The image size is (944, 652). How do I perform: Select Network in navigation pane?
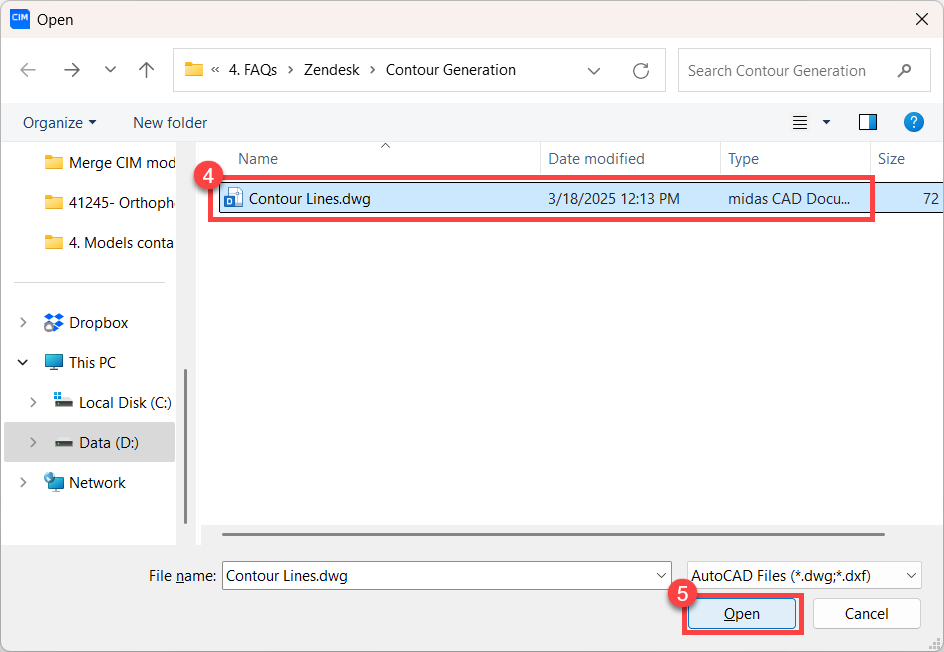97,482
